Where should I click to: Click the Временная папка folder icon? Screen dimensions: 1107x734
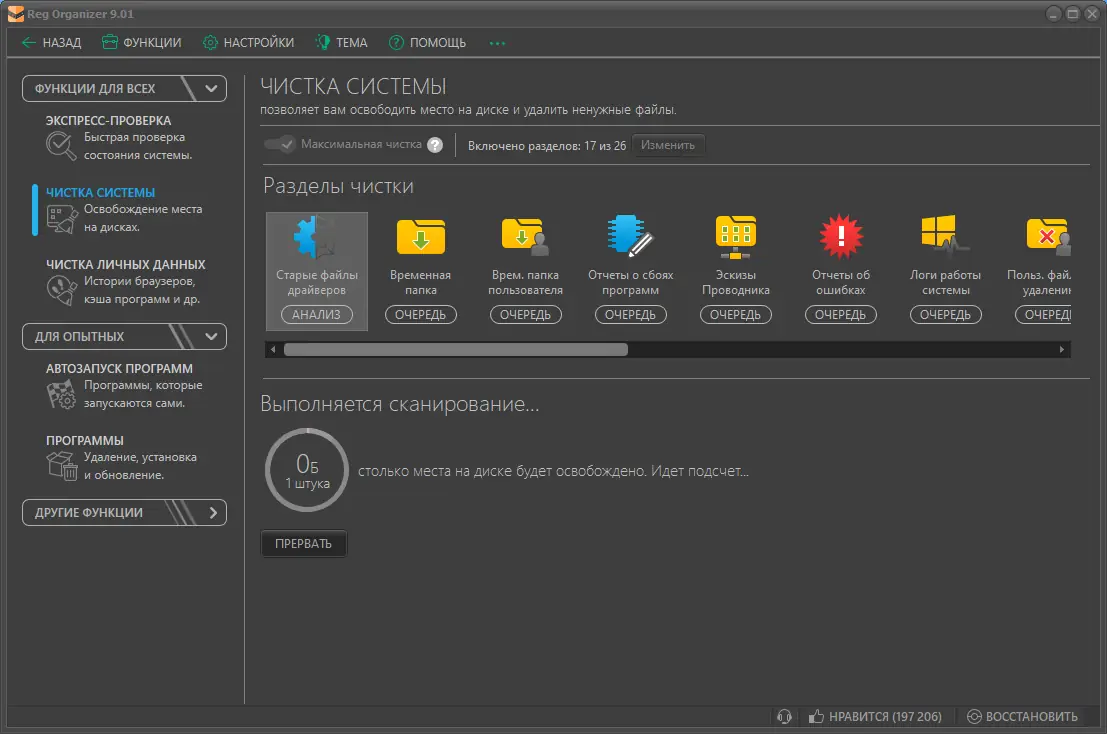click(421, 236)
